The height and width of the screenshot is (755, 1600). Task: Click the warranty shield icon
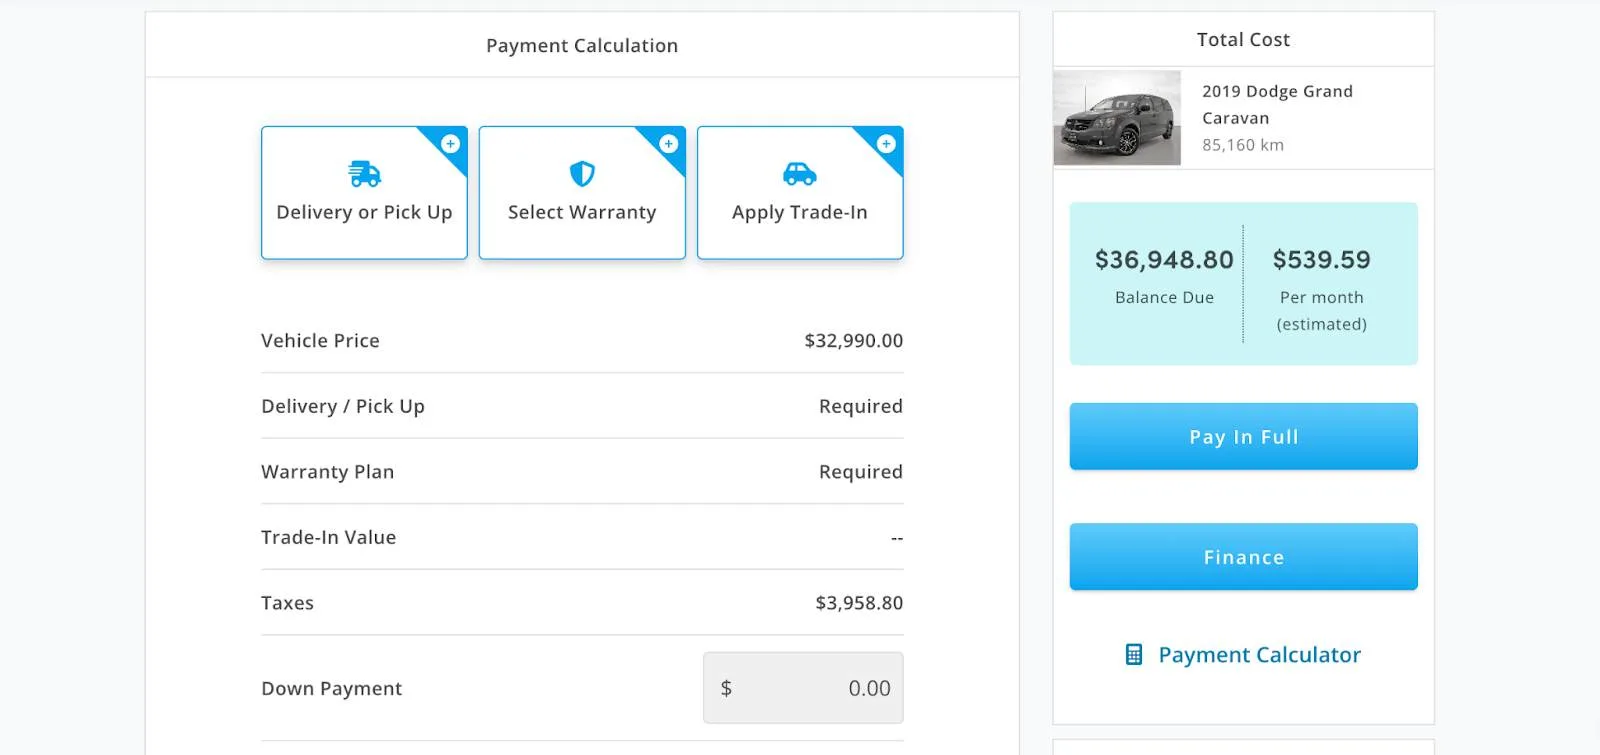click(582, 174)
